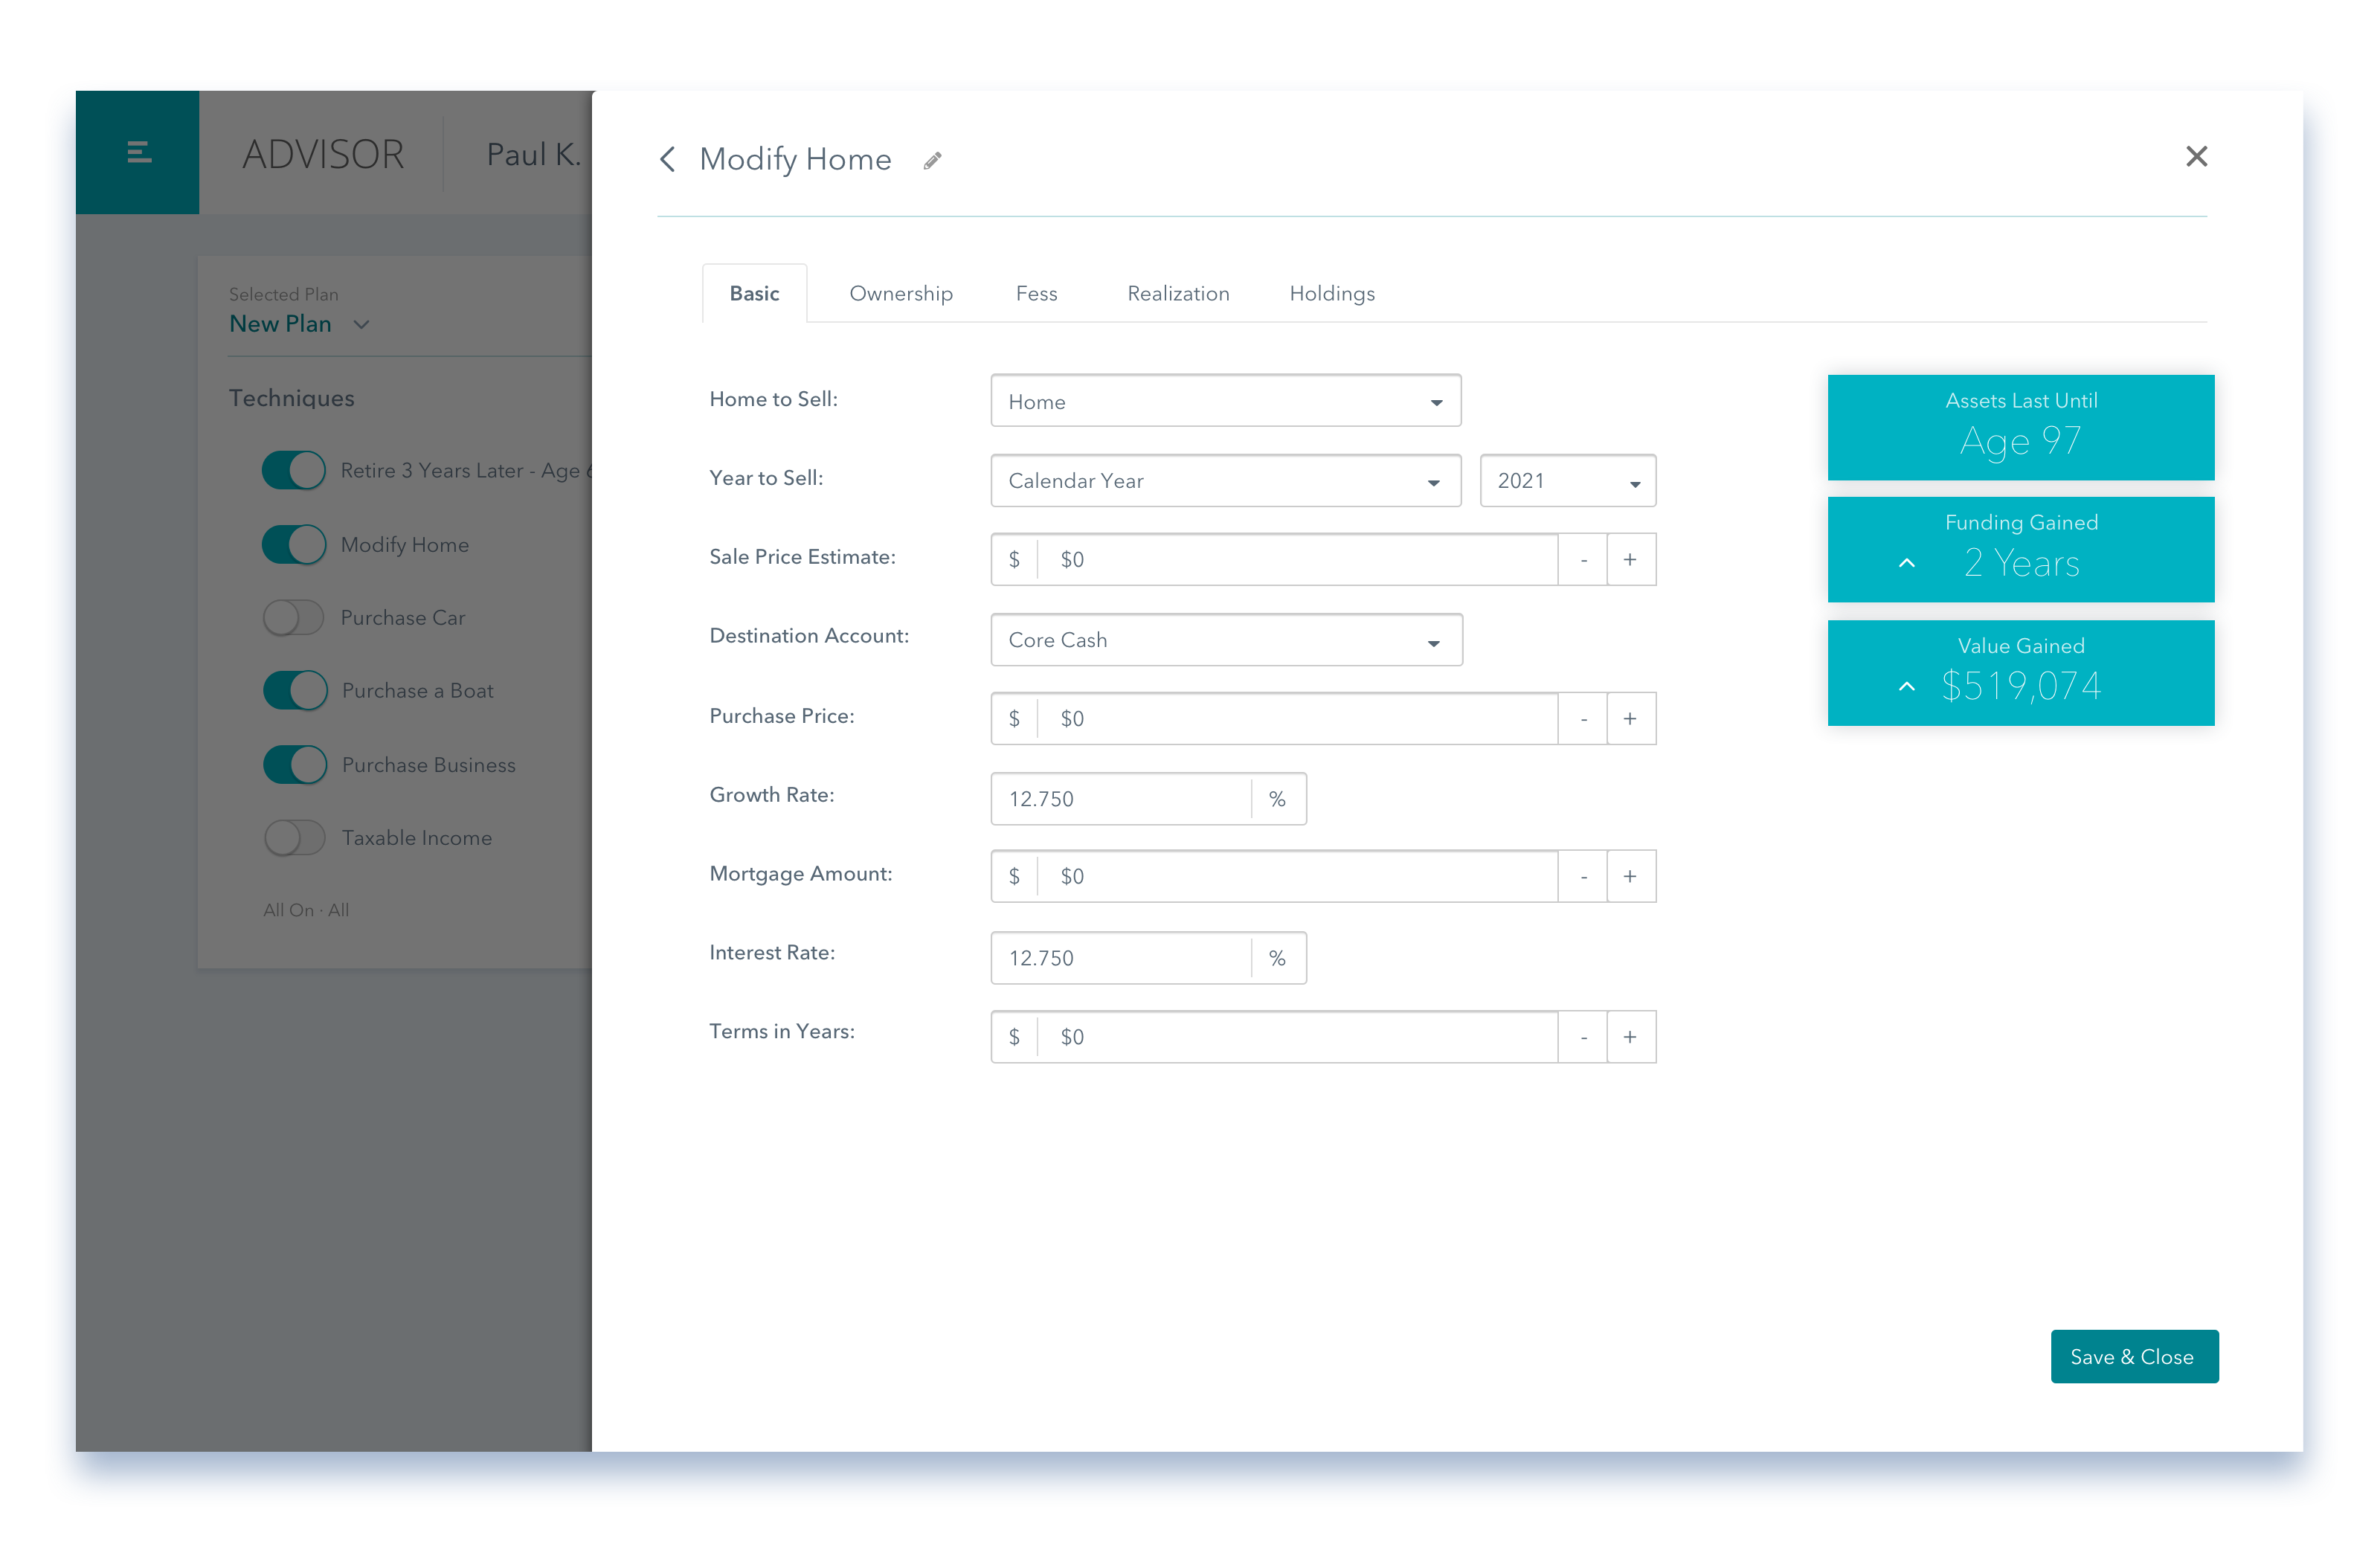
Task: Click the close X icon top right
Action: point(2194,155)
